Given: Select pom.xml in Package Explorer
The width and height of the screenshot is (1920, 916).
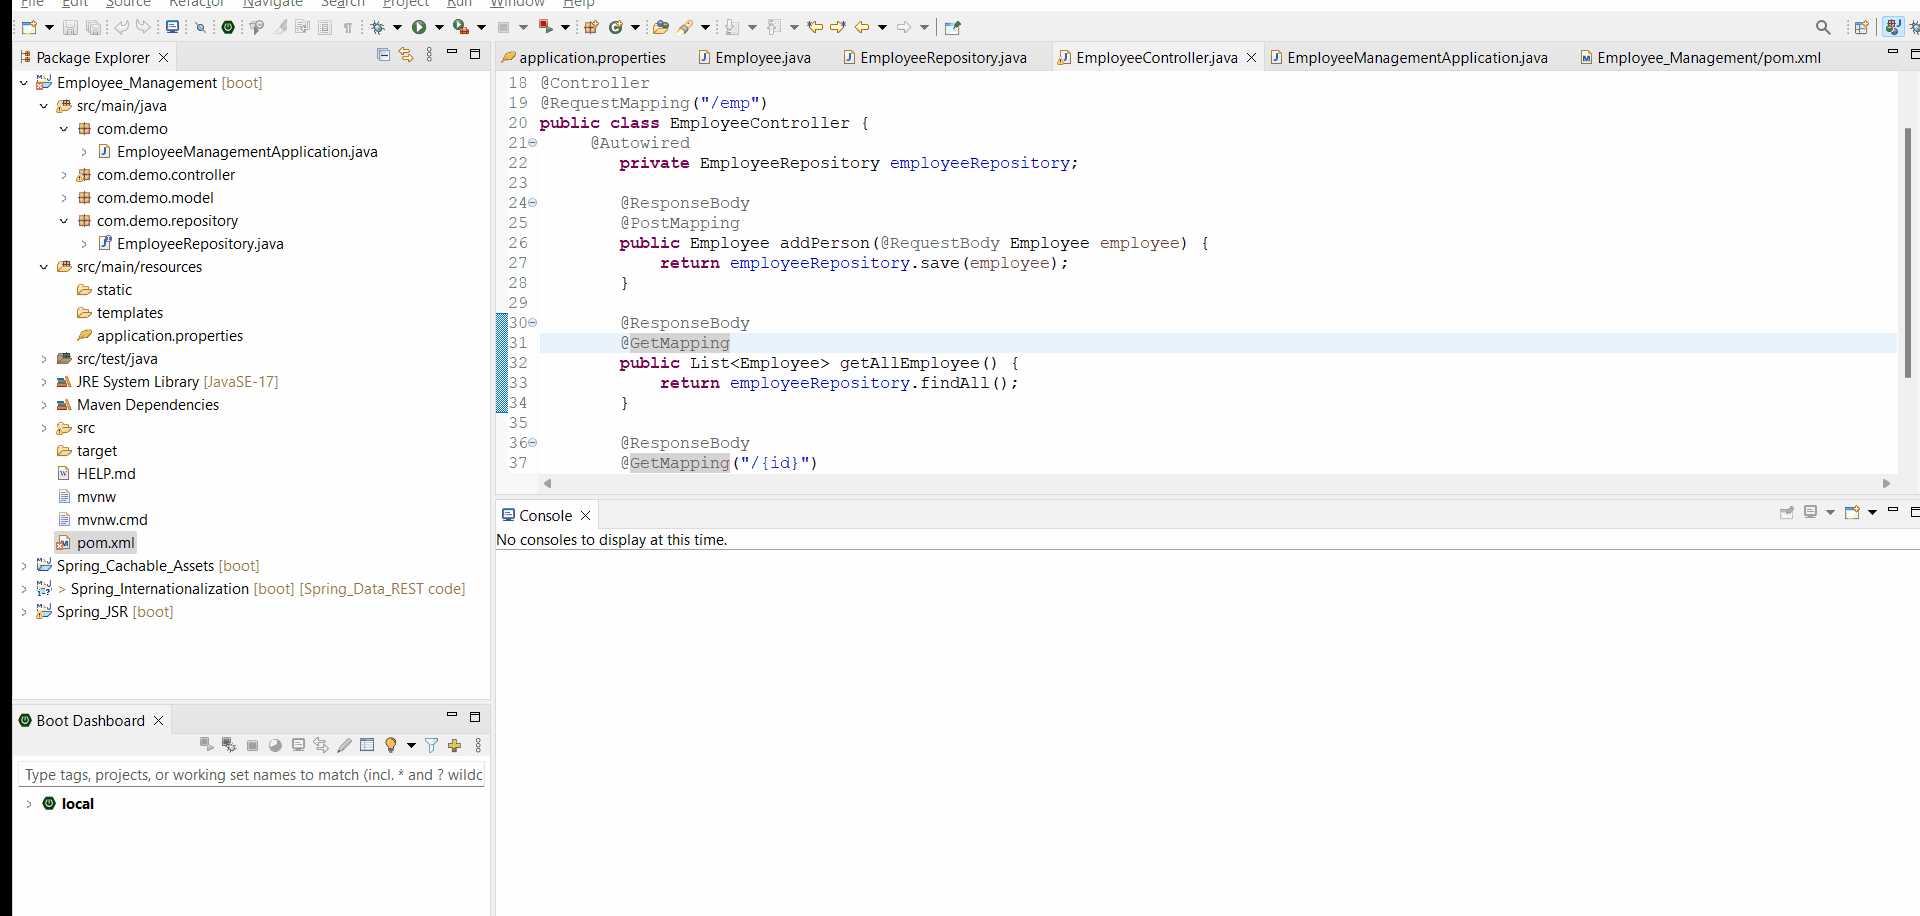Looking at the screenshot, I should coord(105,543).
